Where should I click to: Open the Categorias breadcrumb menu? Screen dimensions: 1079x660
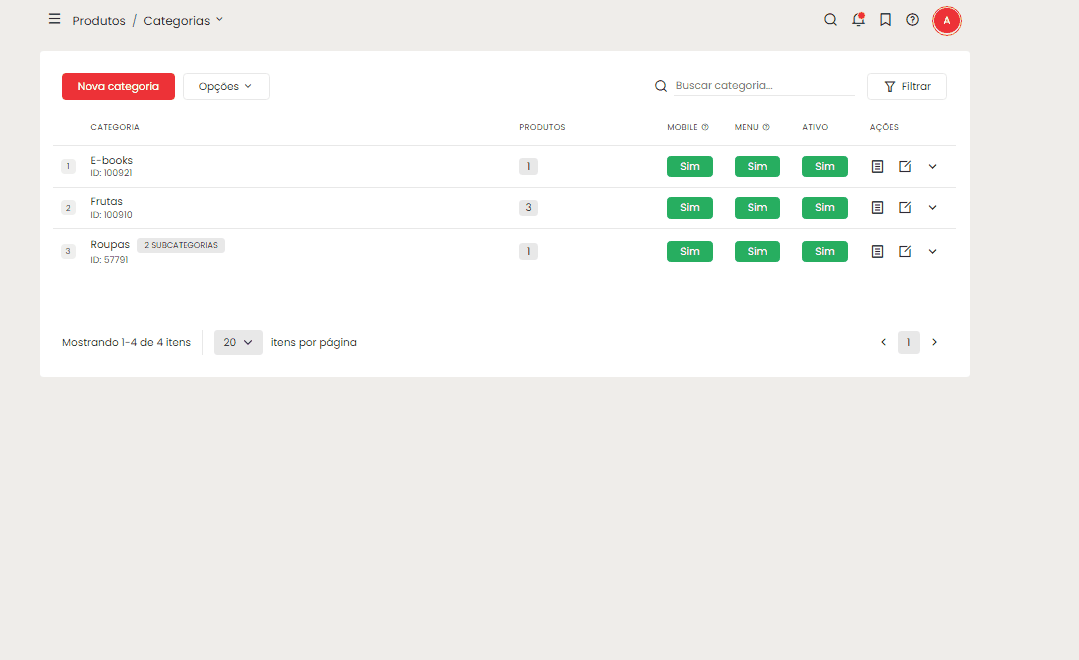[183, 20]
